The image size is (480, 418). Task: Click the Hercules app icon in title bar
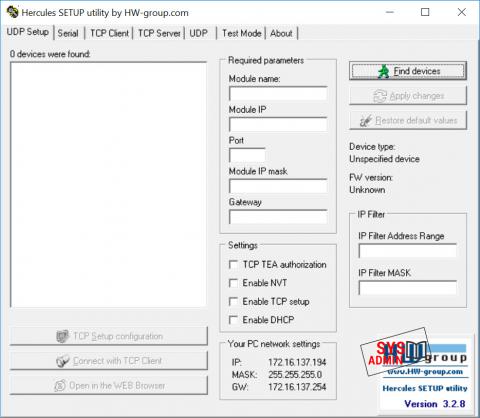tap(13, 12)
